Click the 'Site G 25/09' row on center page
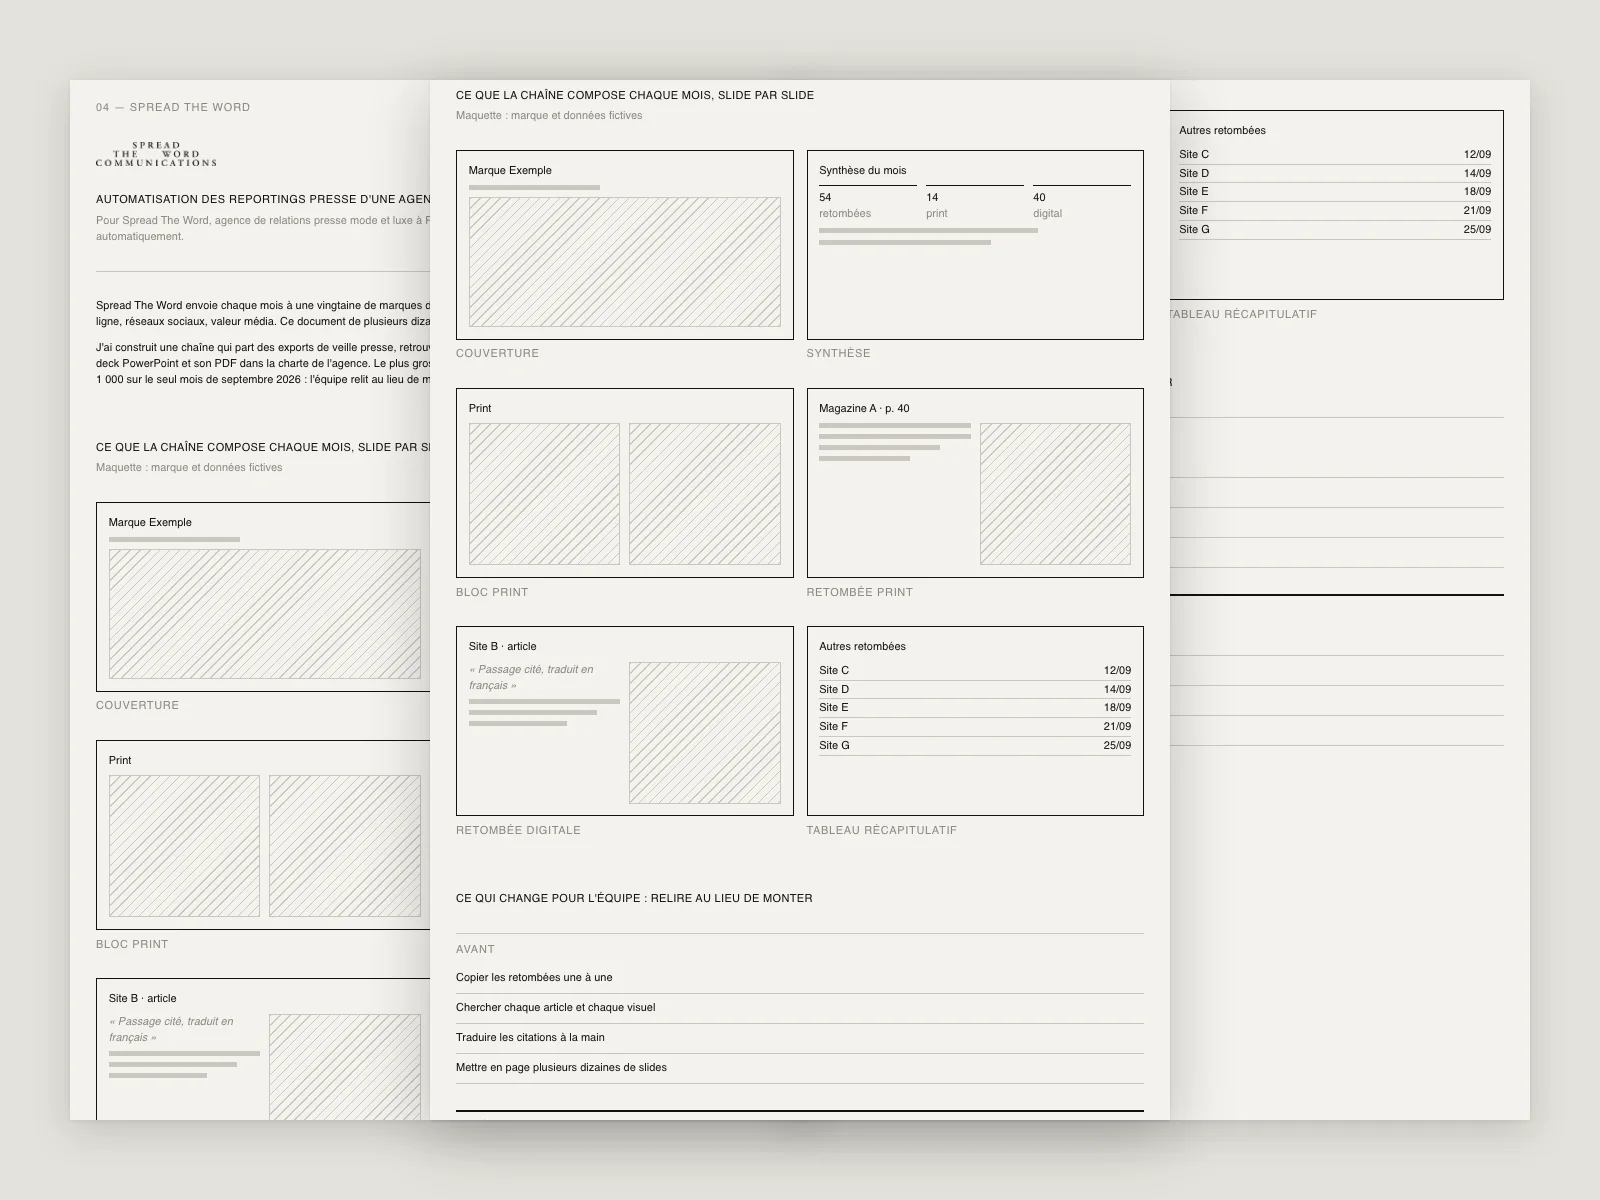This screenshot has width=1600, height=1200. tap(975, 745)
